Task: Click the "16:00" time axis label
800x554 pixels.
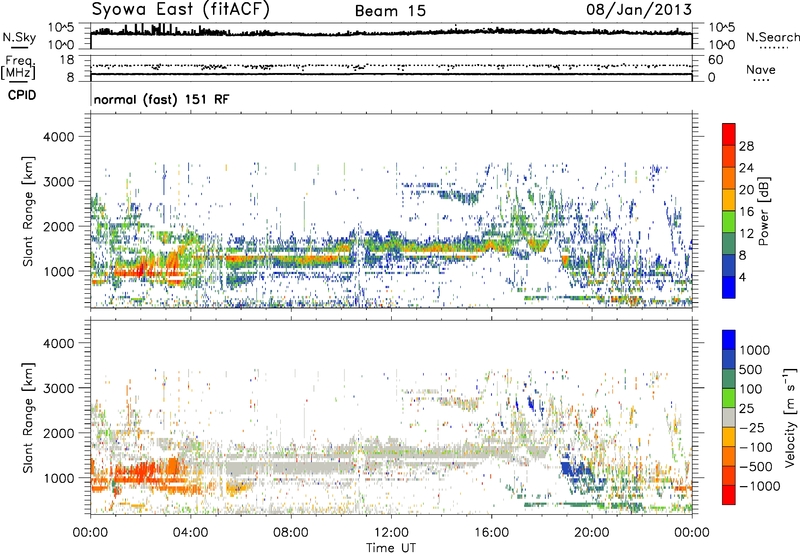Action: click(x=492, y=533)
